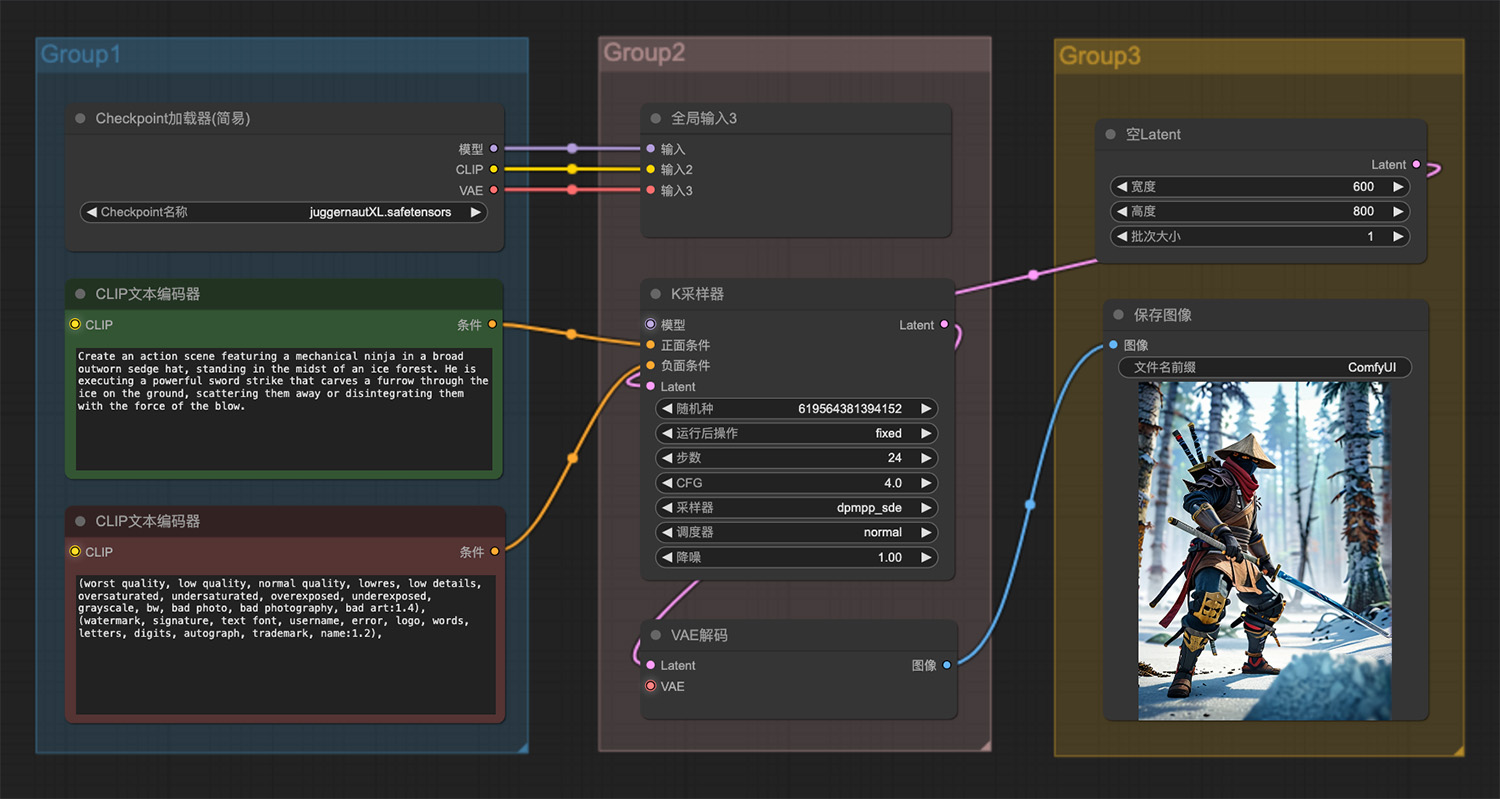Increase CFG value with right arrow
Screen dimensions: 1500x799
click(926, 483)
